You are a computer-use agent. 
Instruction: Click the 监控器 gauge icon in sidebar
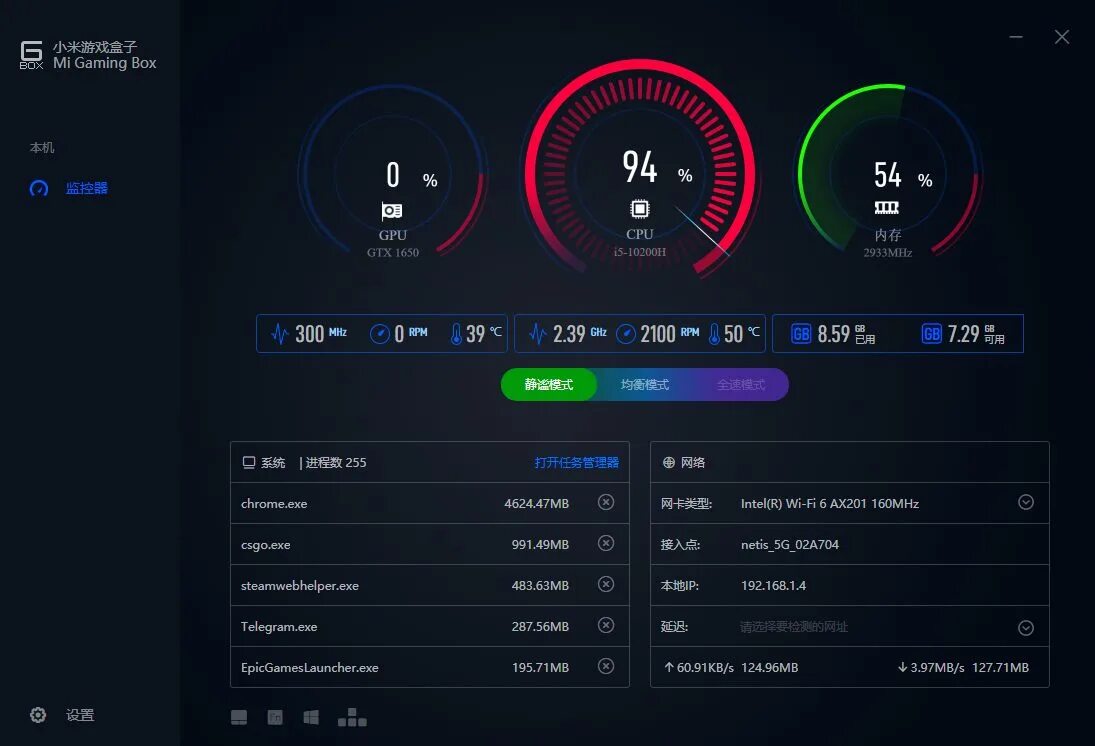tap(38, 188)
